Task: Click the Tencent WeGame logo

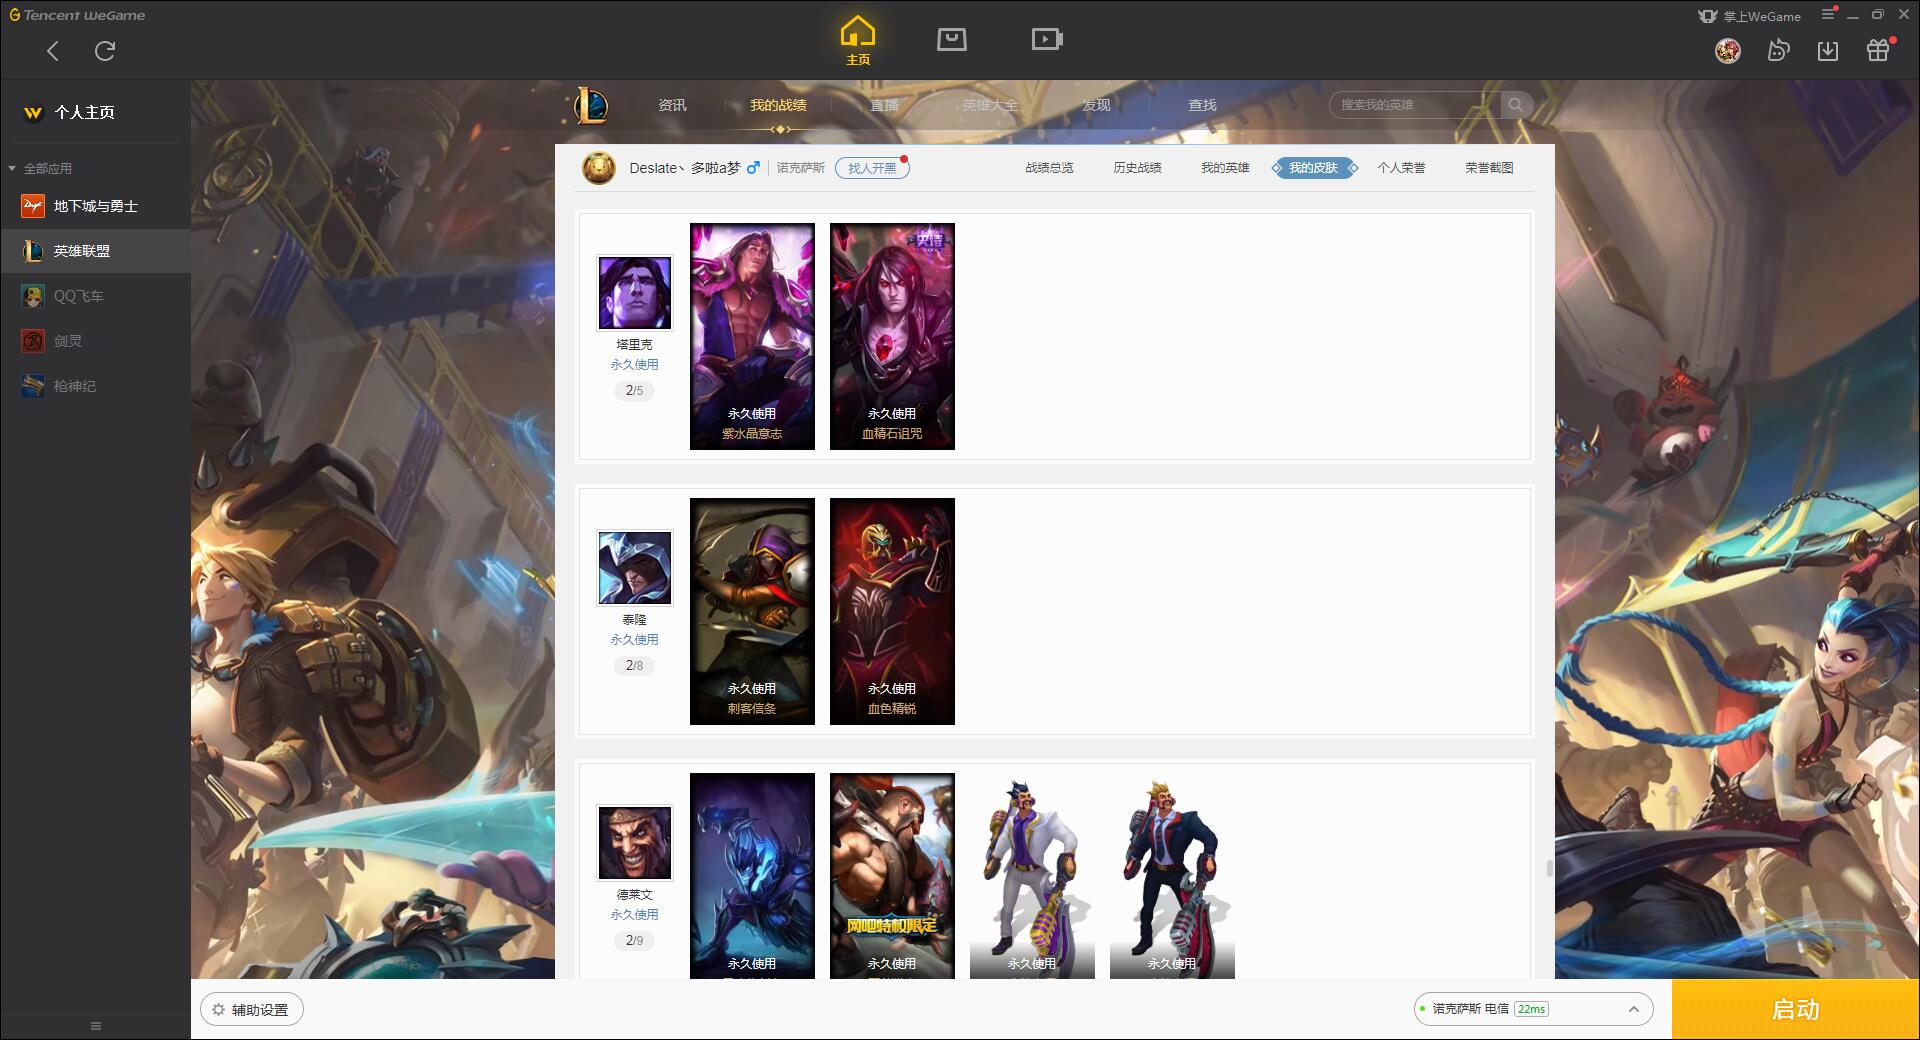Action: [x=77, y=15]
